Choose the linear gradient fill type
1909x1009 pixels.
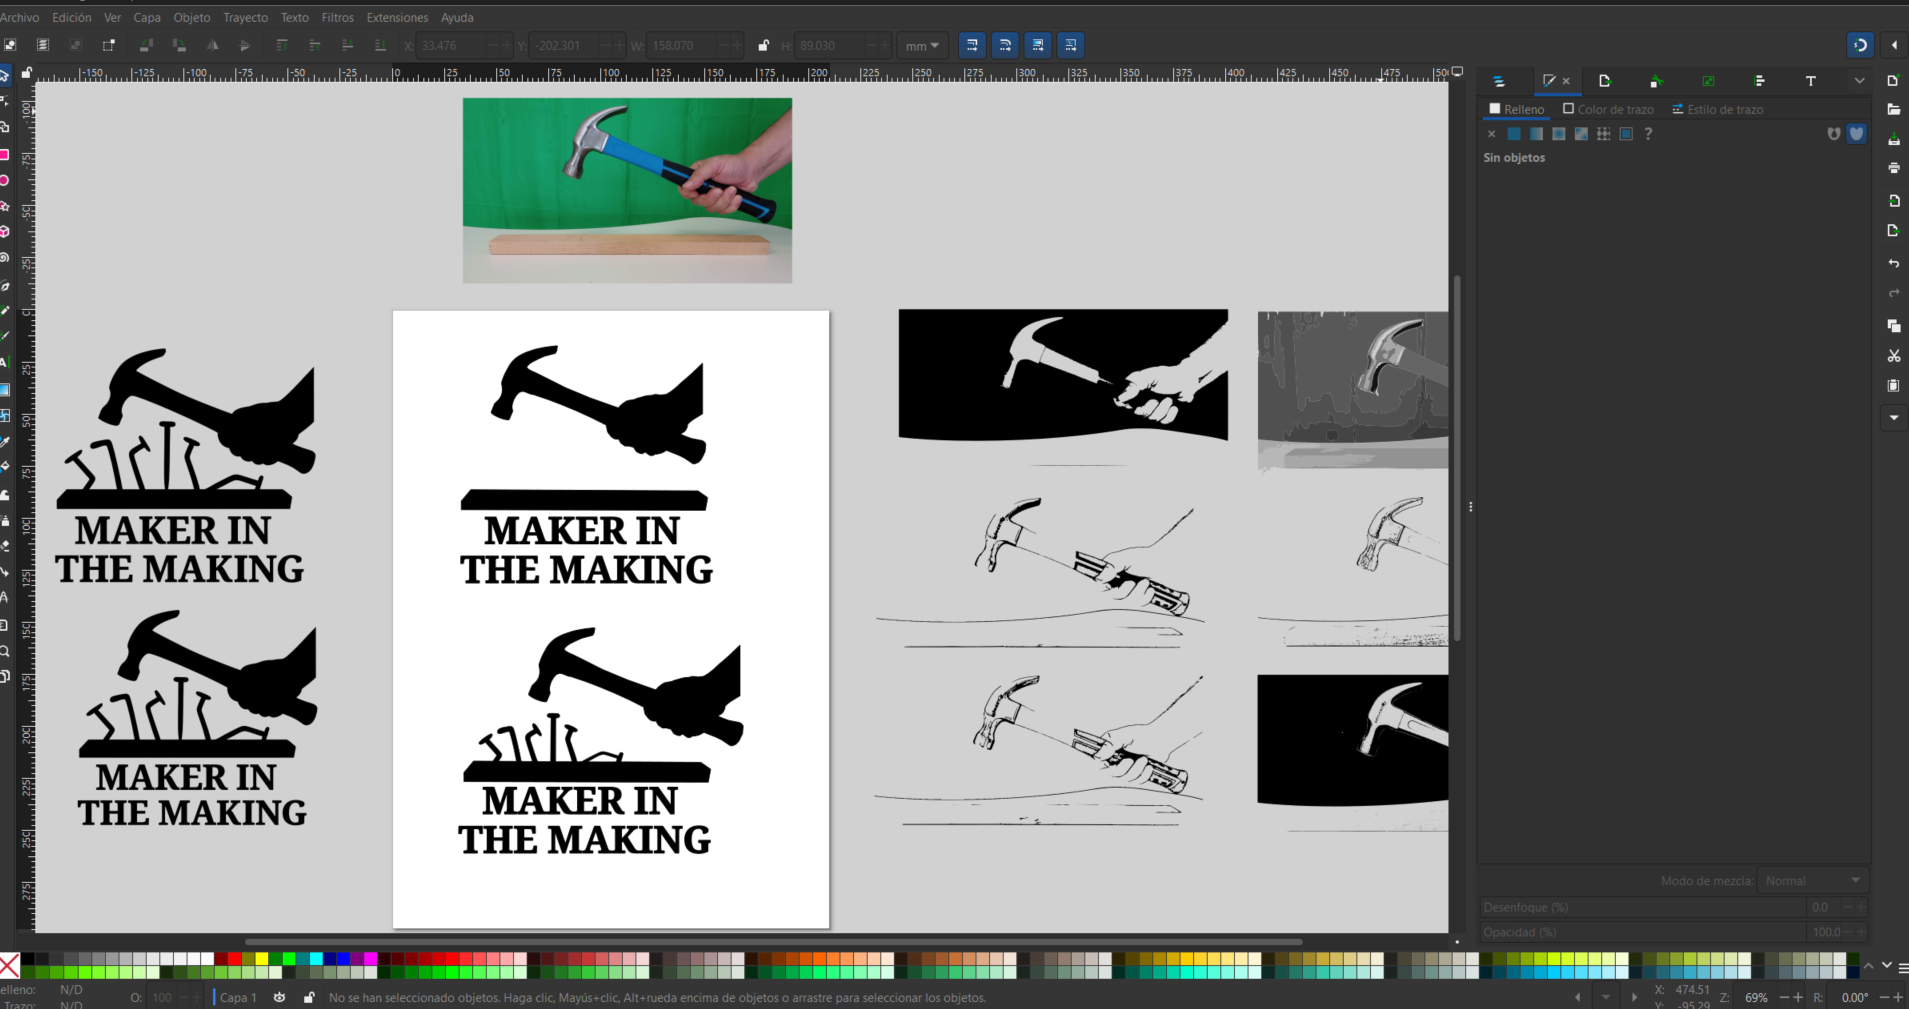[1536, 134]
